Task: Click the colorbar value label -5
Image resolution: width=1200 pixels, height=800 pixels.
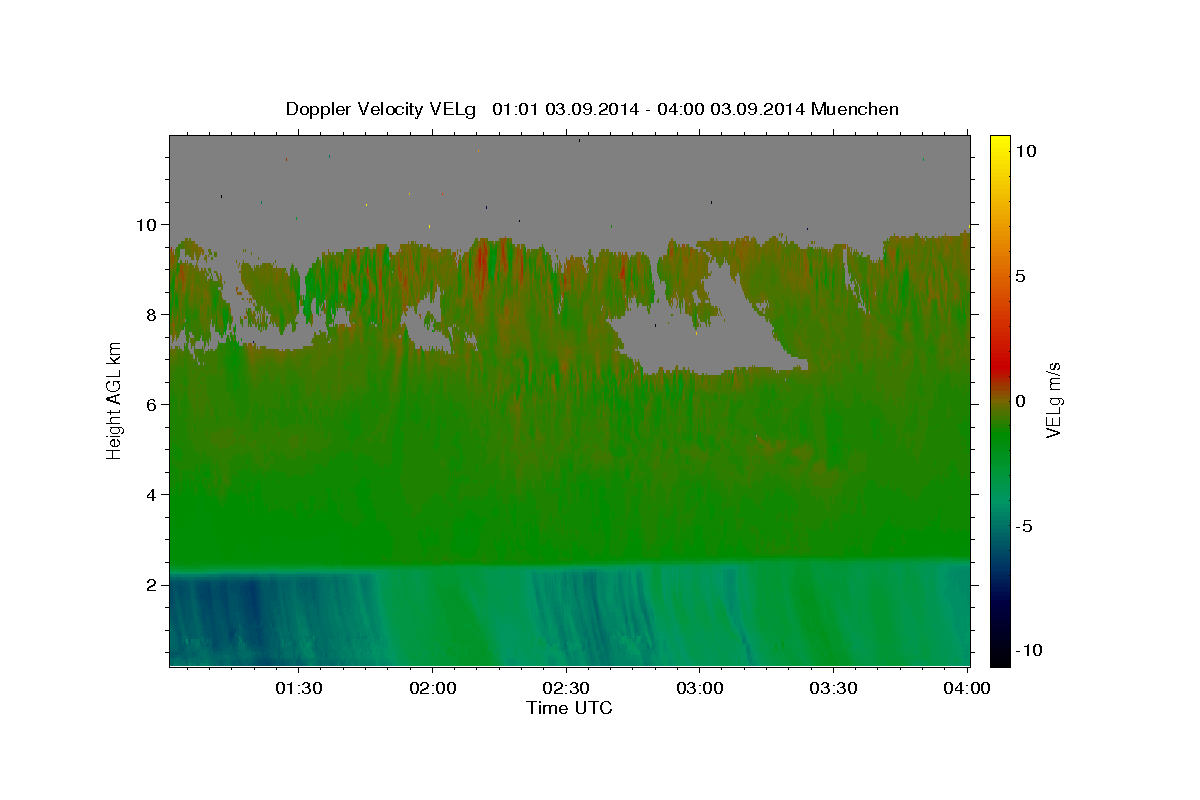Action: (1024, 526)
